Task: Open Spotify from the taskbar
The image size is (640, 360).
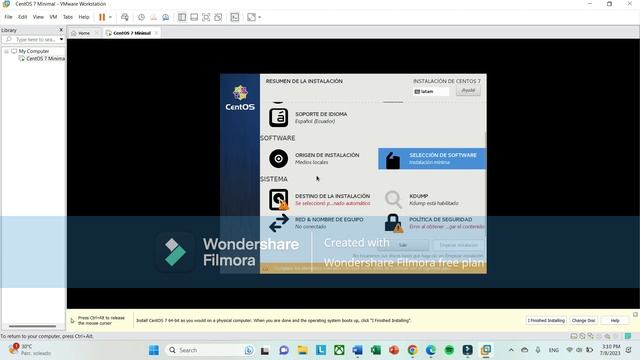Action: tap(449, 350)
